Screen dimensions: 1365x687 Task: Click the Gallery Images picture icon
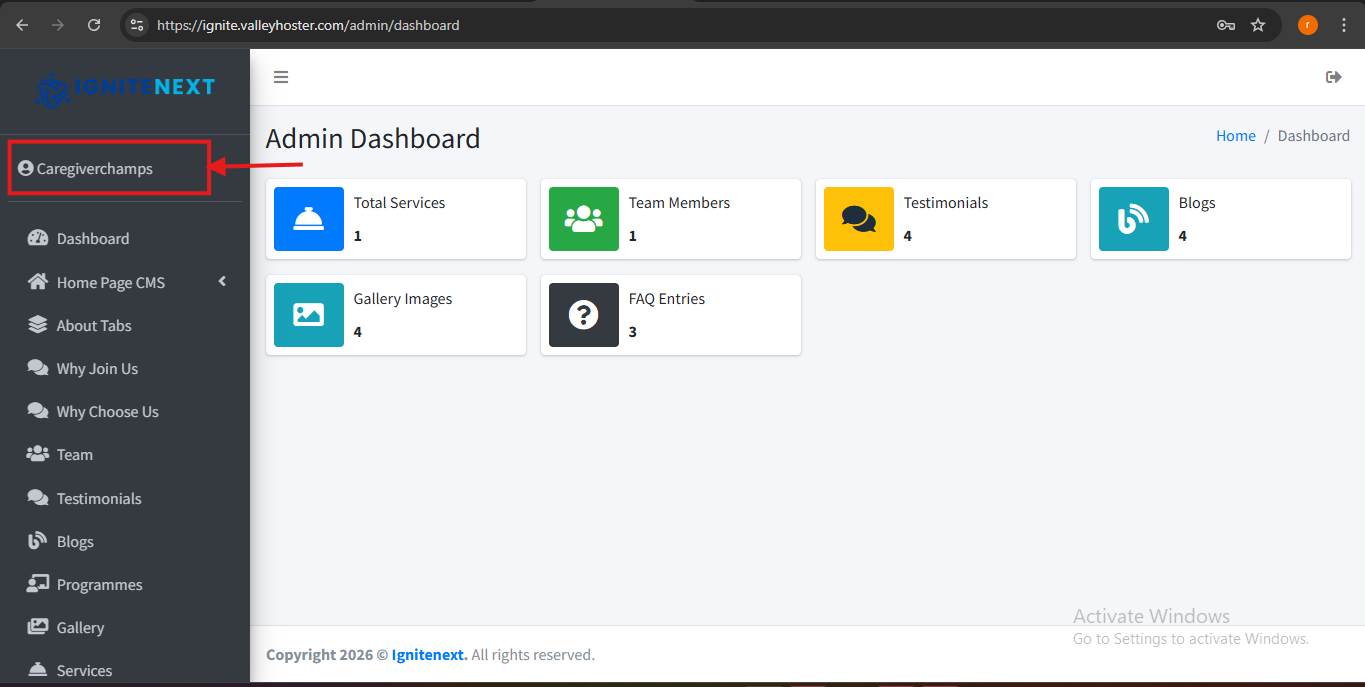click(x=309, y=315)
